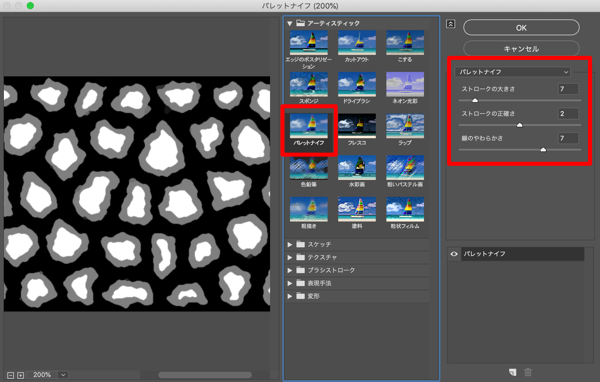Screen dimensions: 600x382
Task: Click the preview horizontal scrollbar
Action: click(205, 375)
